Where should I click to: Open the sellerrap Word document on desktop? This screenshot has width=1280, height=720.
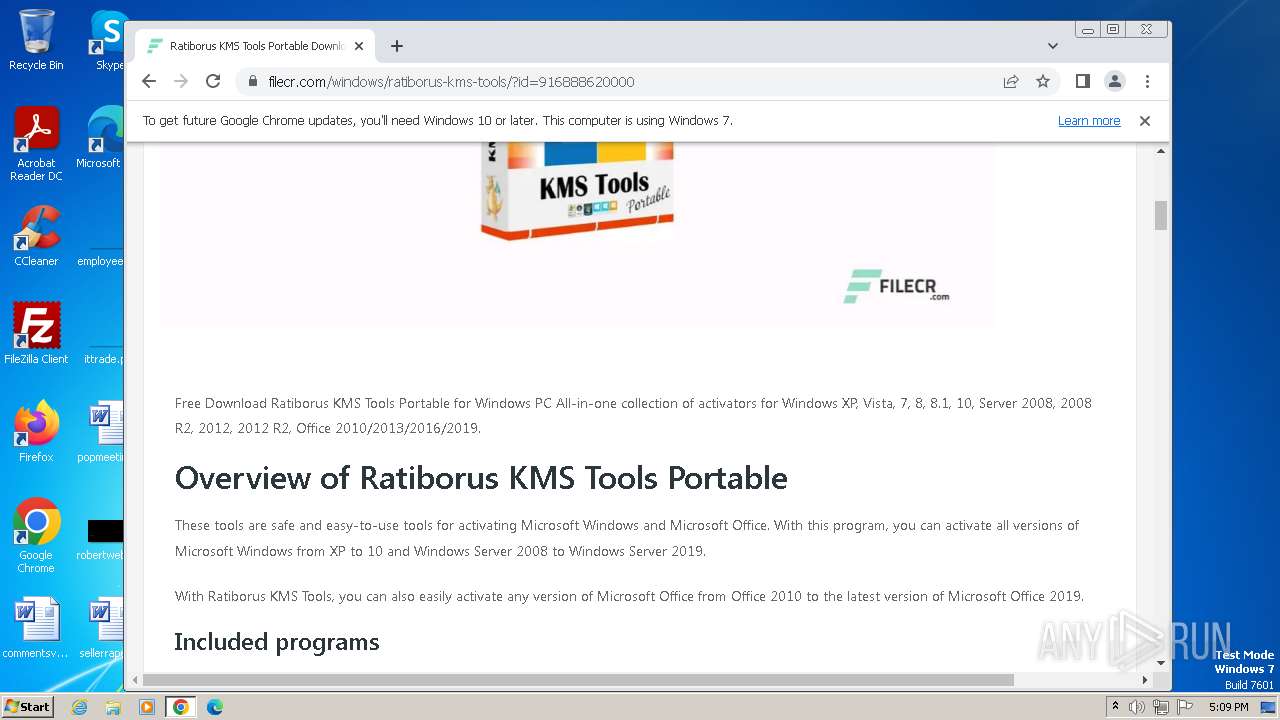100,628
